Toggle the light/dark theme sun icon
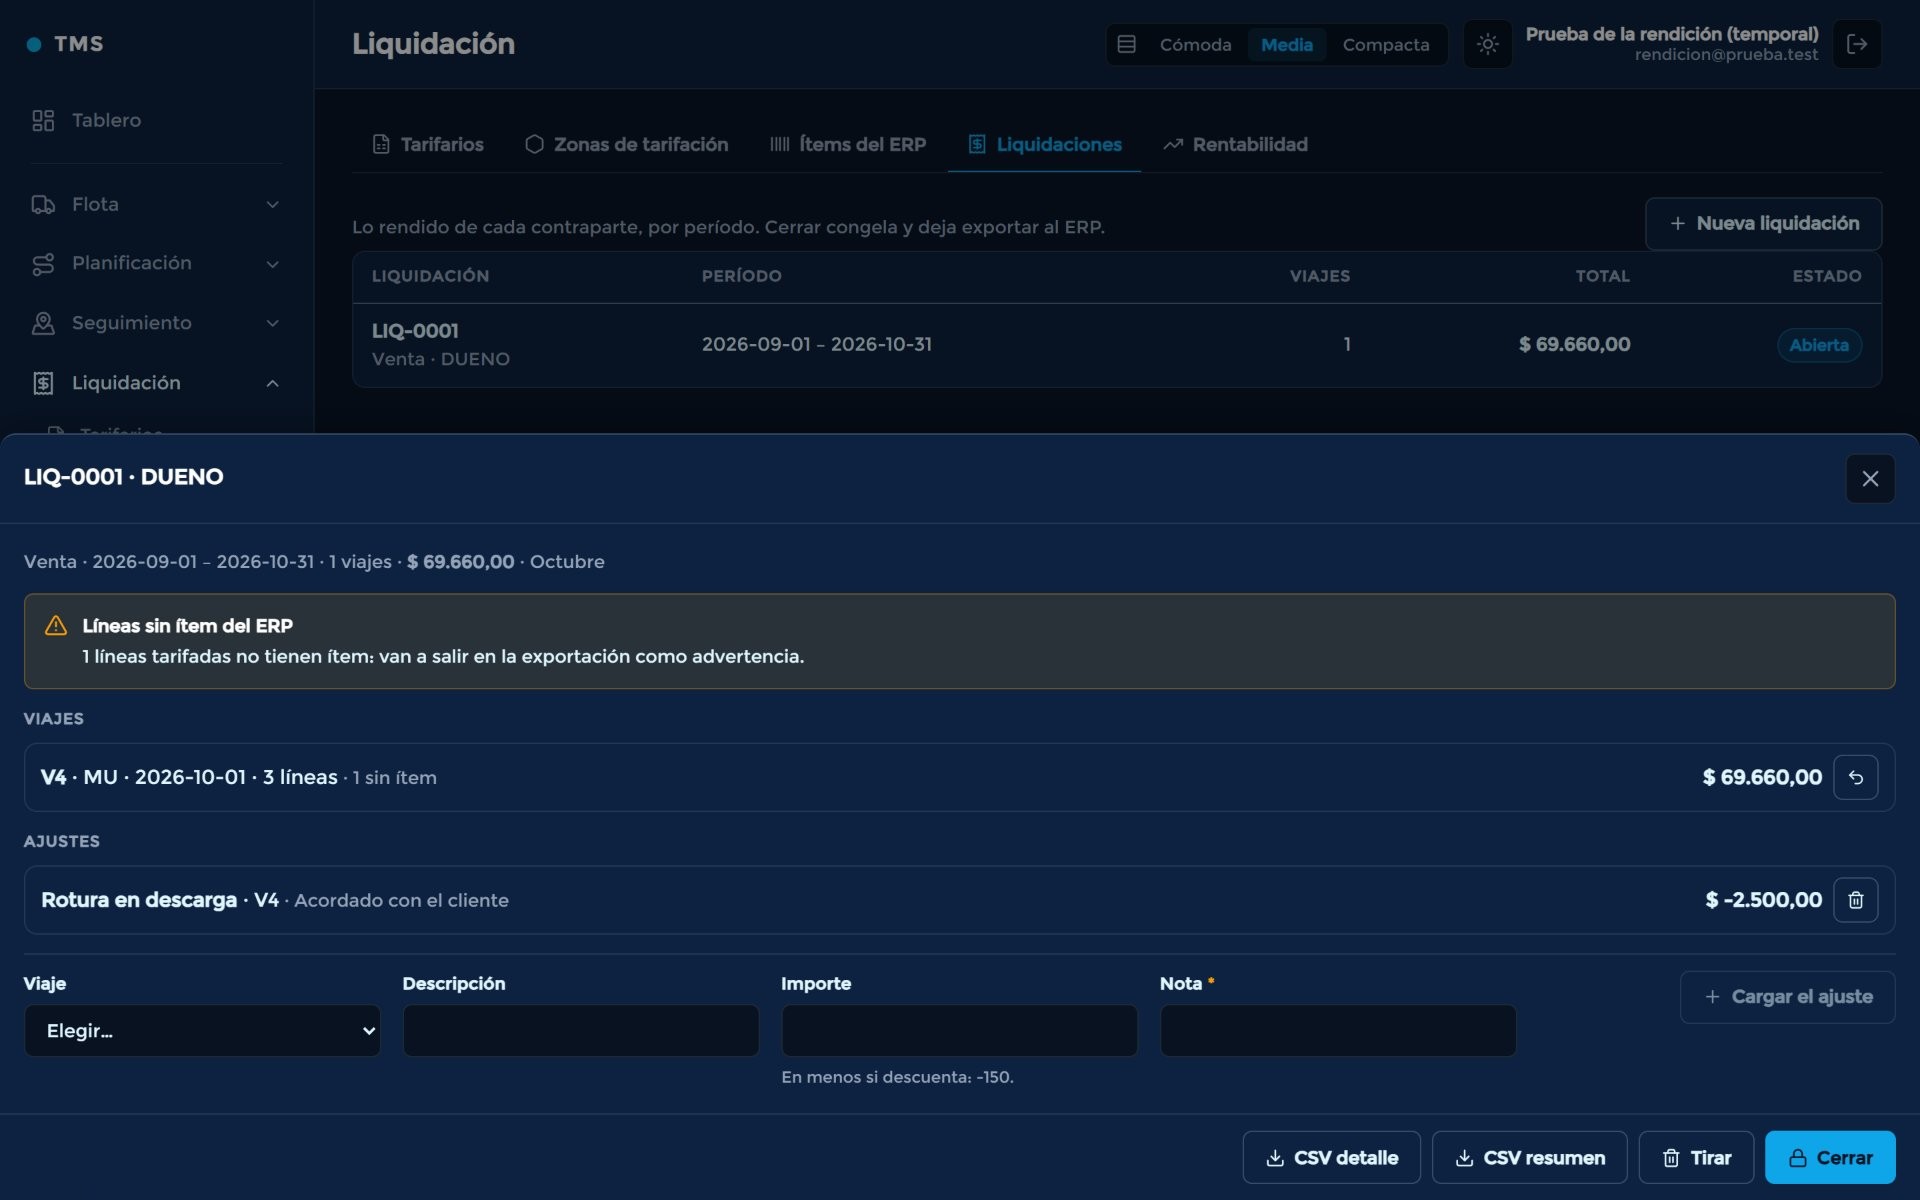Viewport: 1920px width, 1200px height. point(1487,44)
